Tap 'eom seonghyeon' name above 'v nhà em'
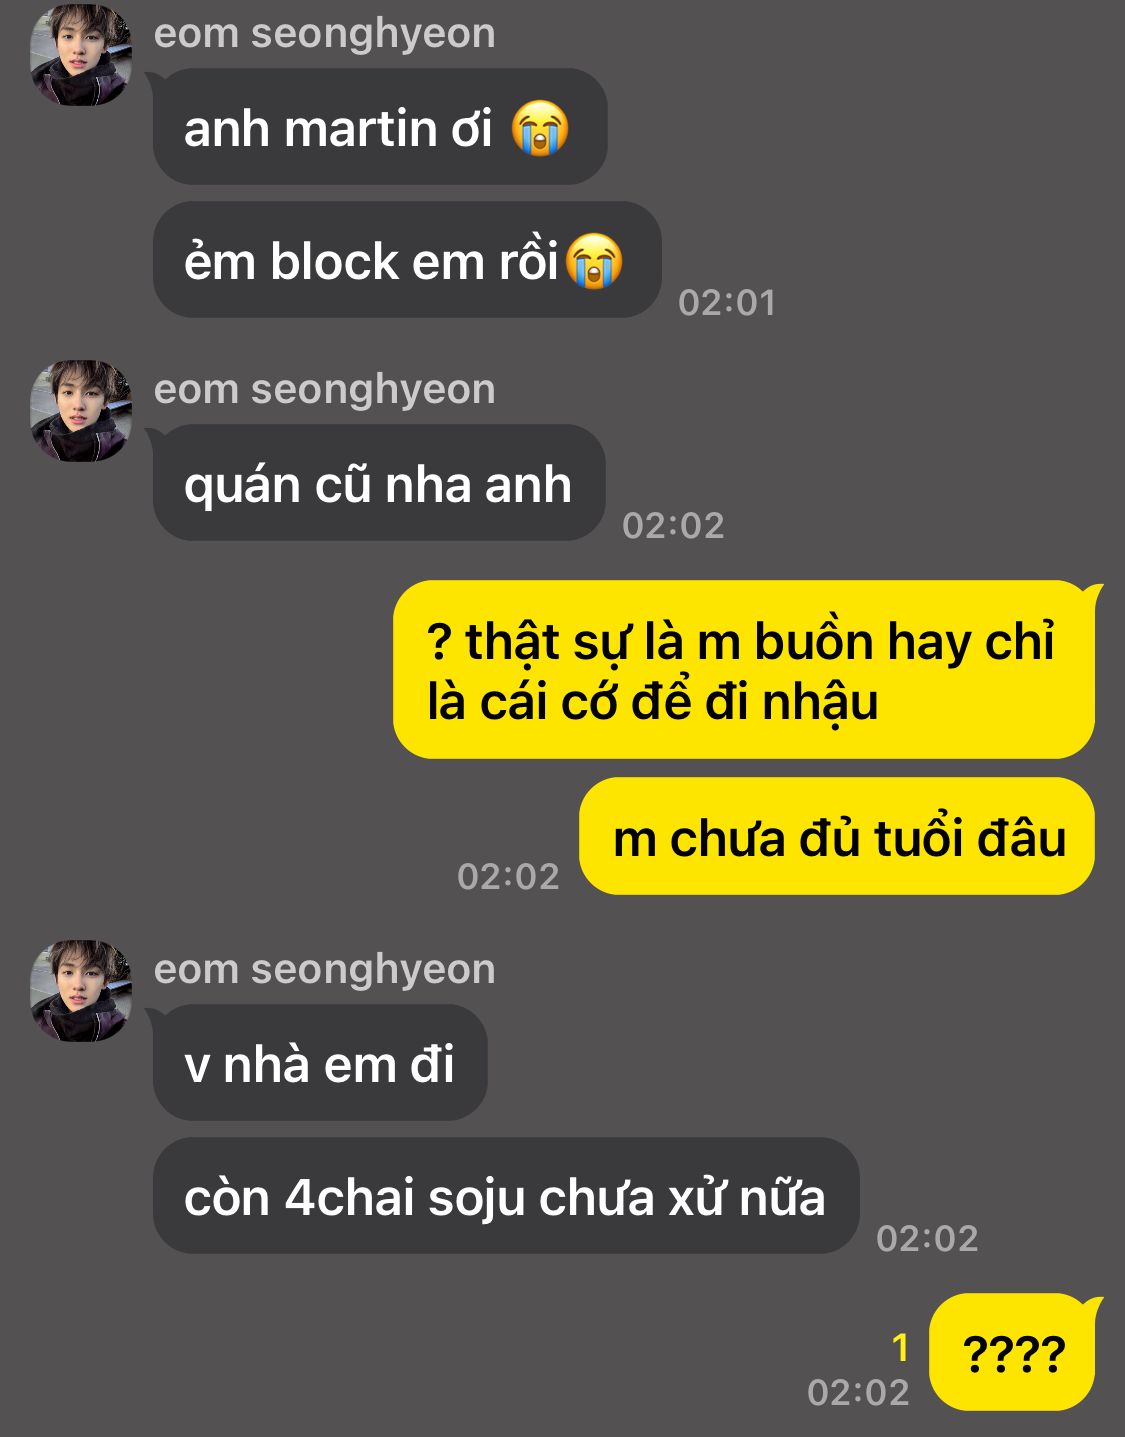Viewport: 1125px width, 1437px height. pos(325,969)
